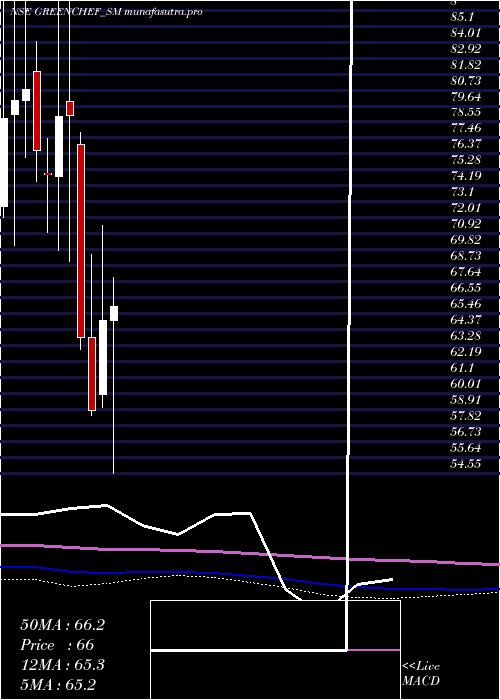Click the 58.91 price axis label

pos(466,400)
